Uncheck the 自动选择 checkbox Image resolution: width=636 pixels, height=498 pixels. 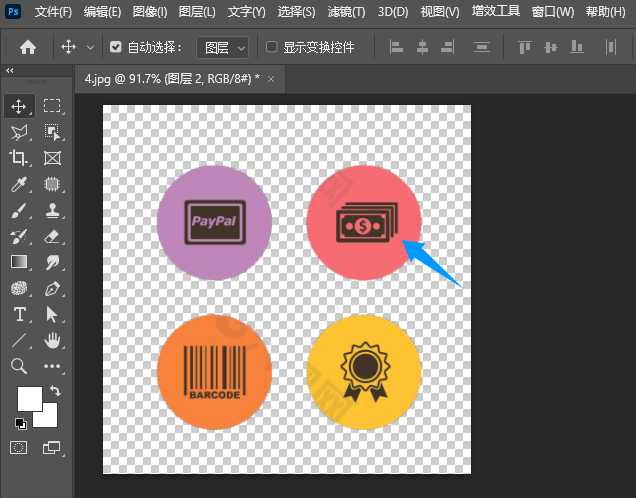116,47
